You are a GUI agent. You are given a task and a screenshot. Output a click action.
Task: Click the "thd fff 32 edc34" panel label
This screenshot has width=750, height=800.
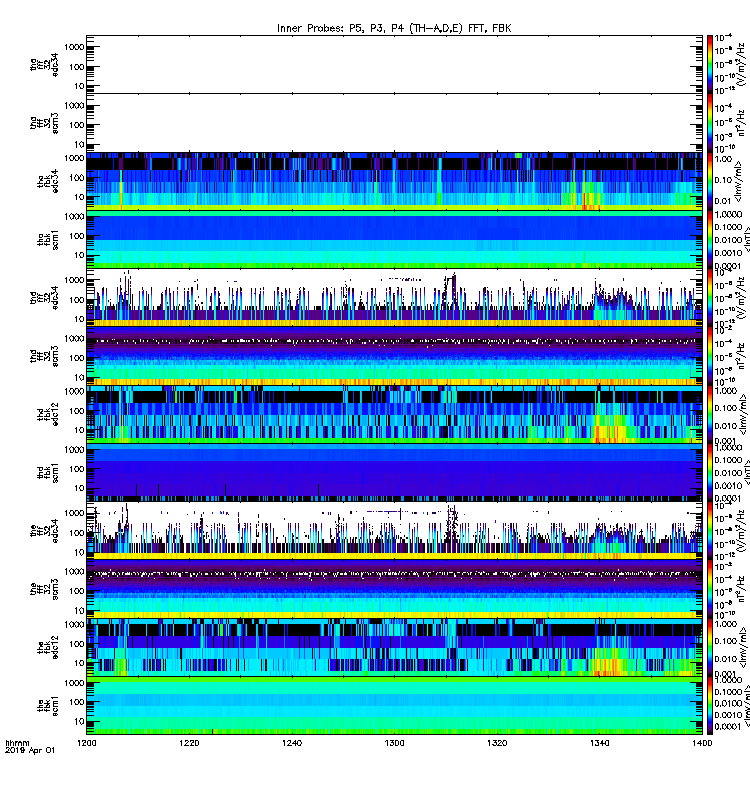pyautogui.click(x=44, y=297)
